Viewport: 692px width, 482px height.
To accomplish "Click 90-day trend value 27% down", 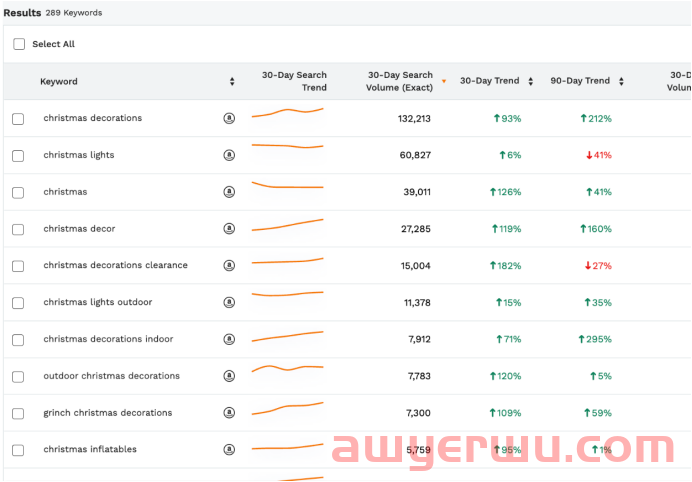I will click(x=598, y=266).
